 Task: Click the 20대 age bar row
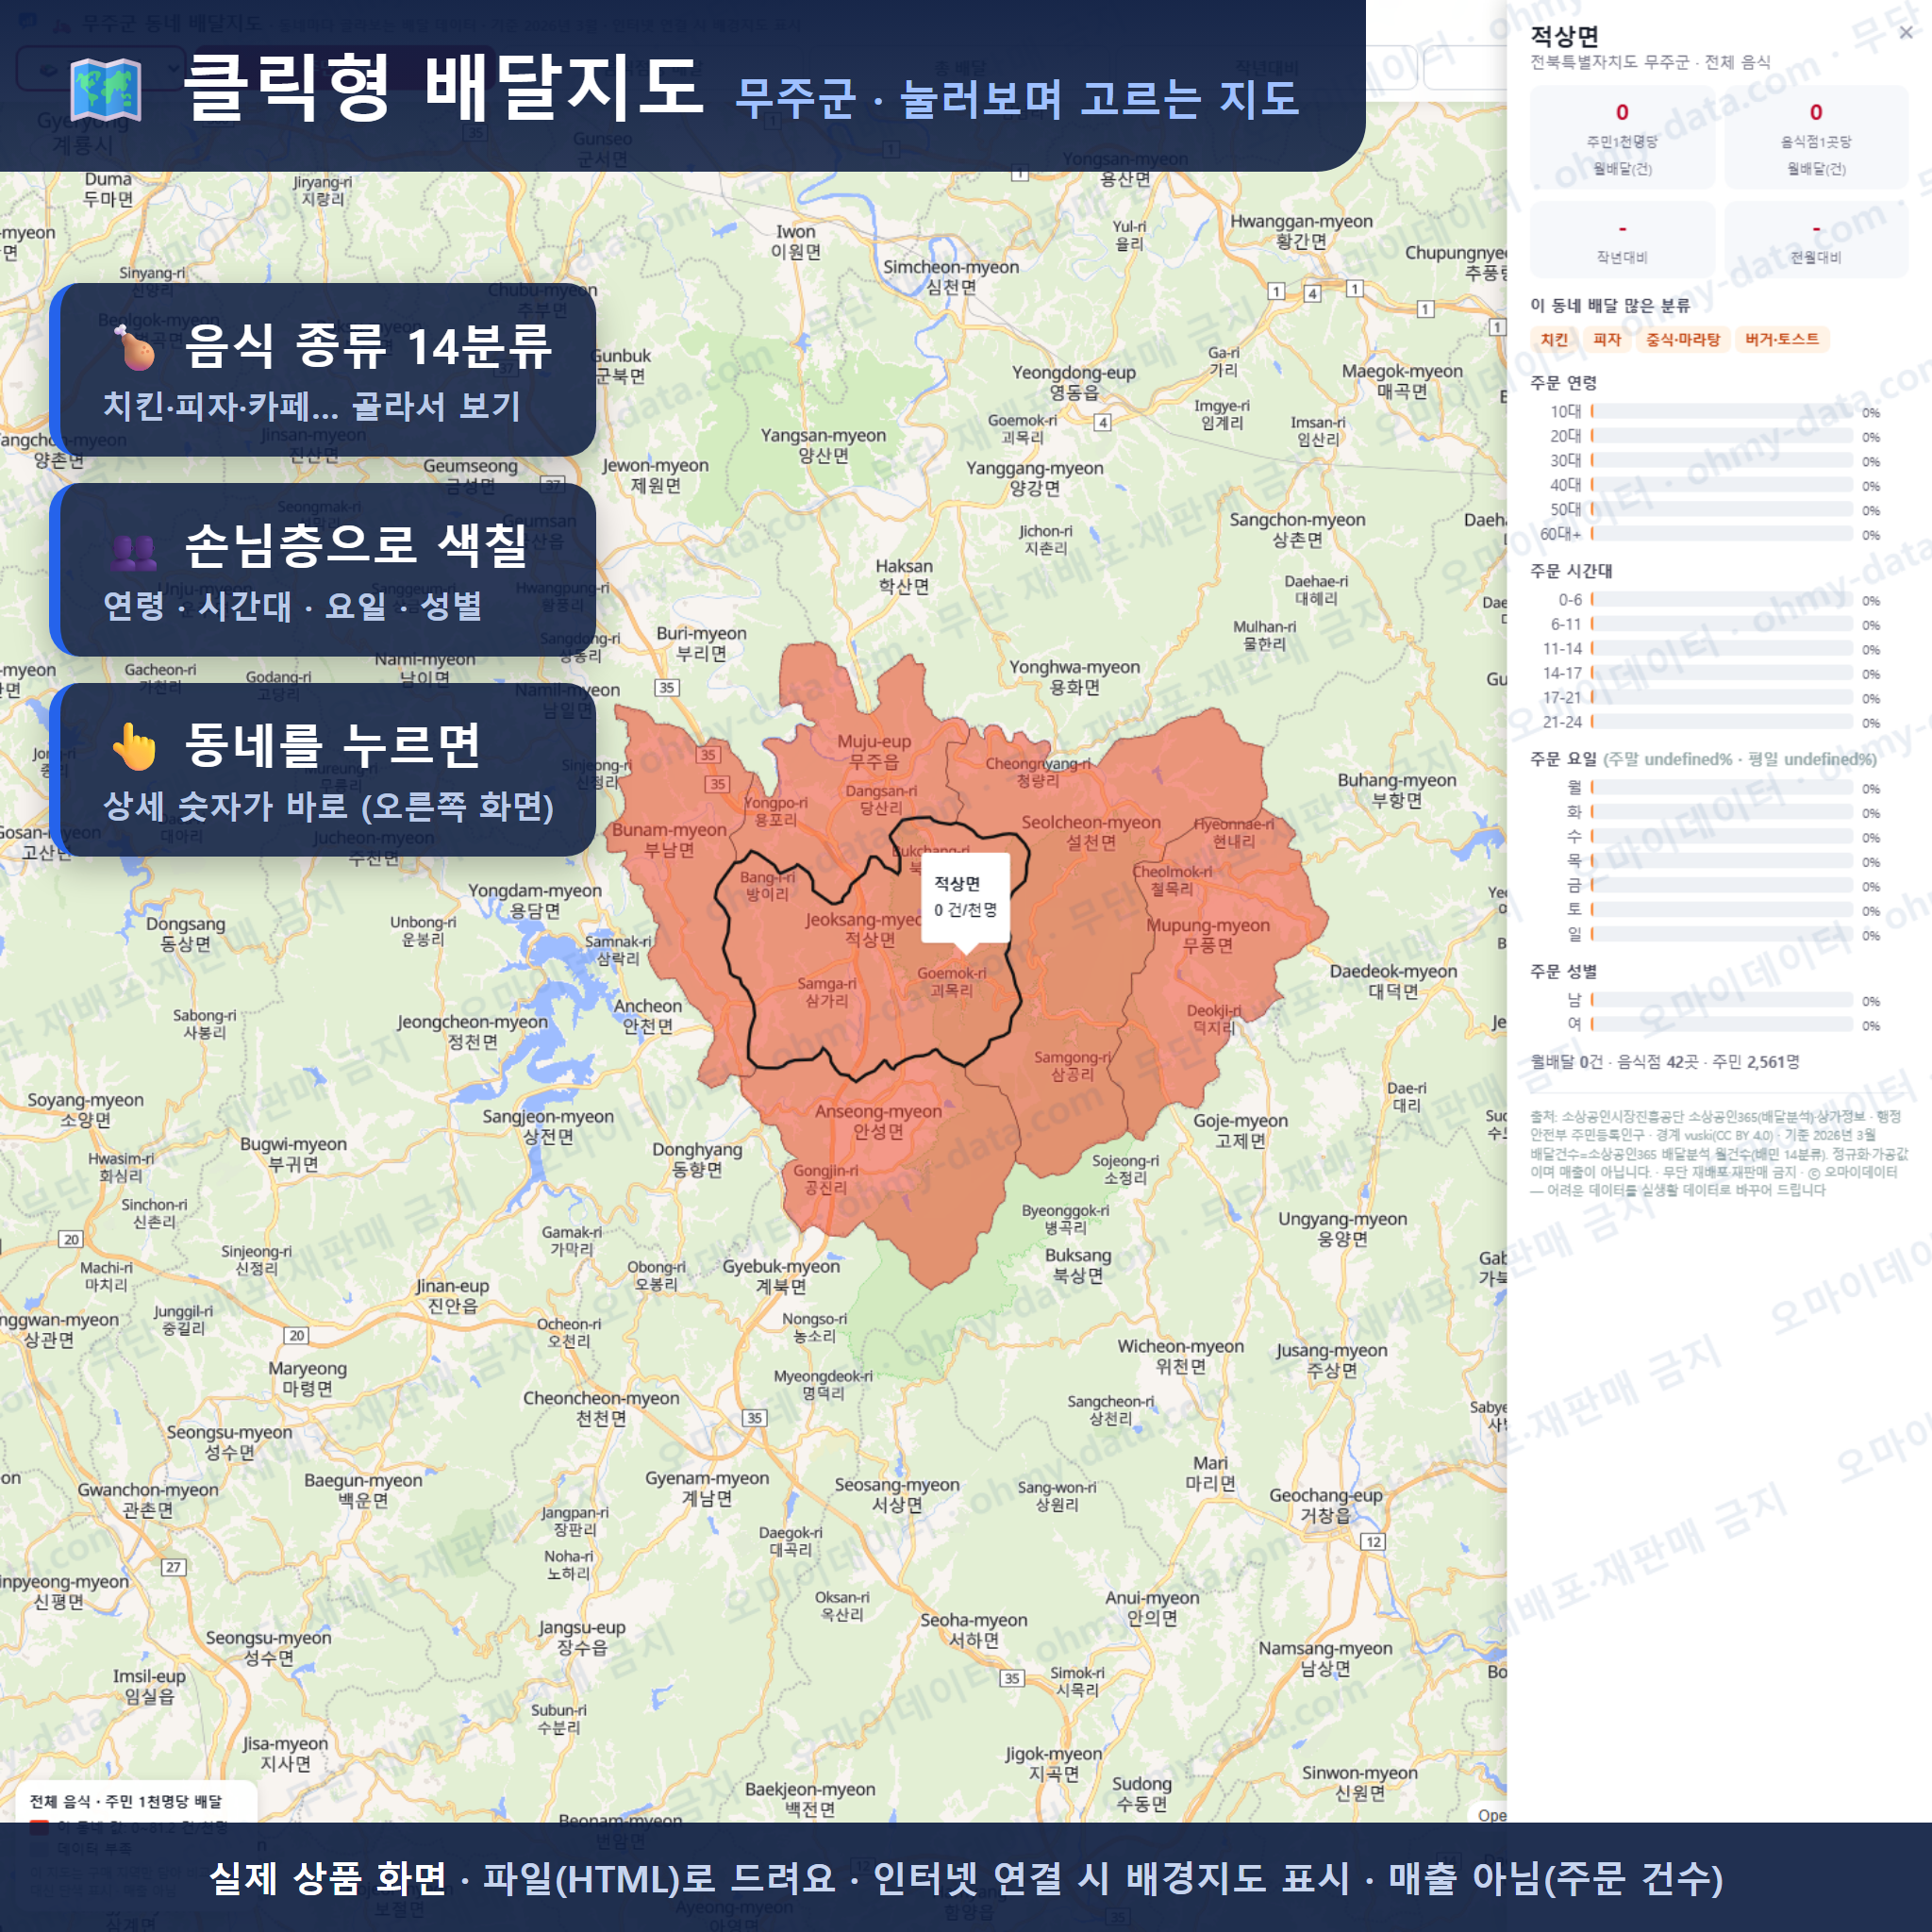1707,437
